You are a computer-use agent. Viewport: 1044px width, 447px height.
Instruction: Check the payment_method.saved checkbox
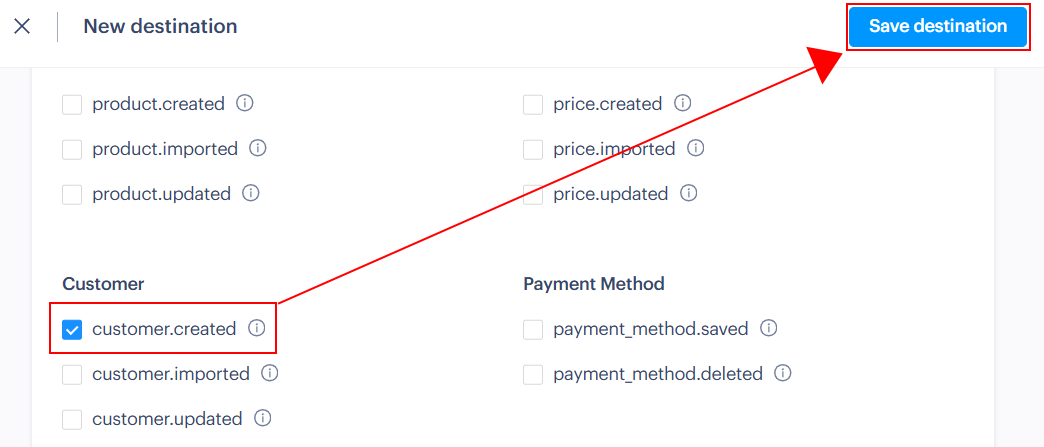click(533, 329)
